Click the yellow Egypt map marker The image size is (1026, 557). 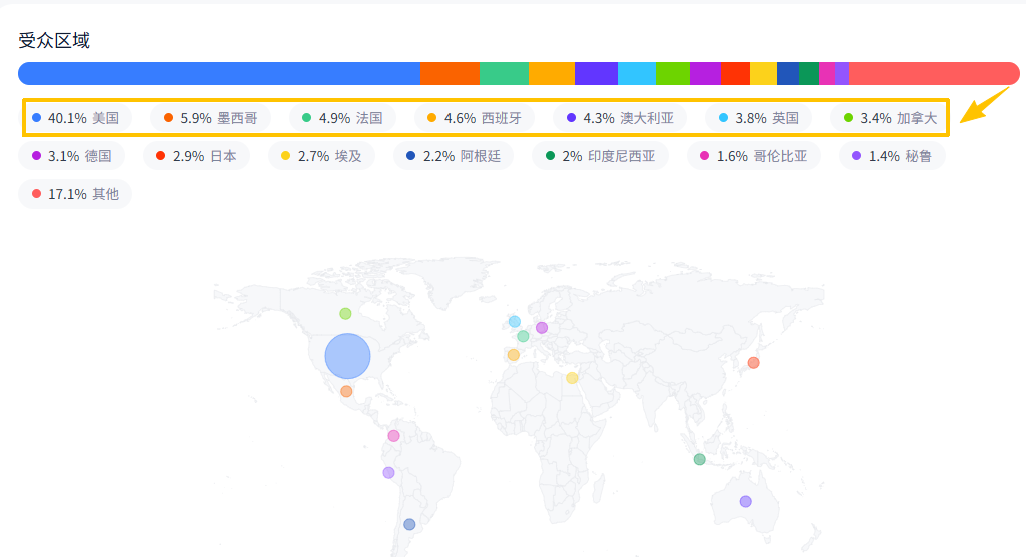tap(572, 378)
